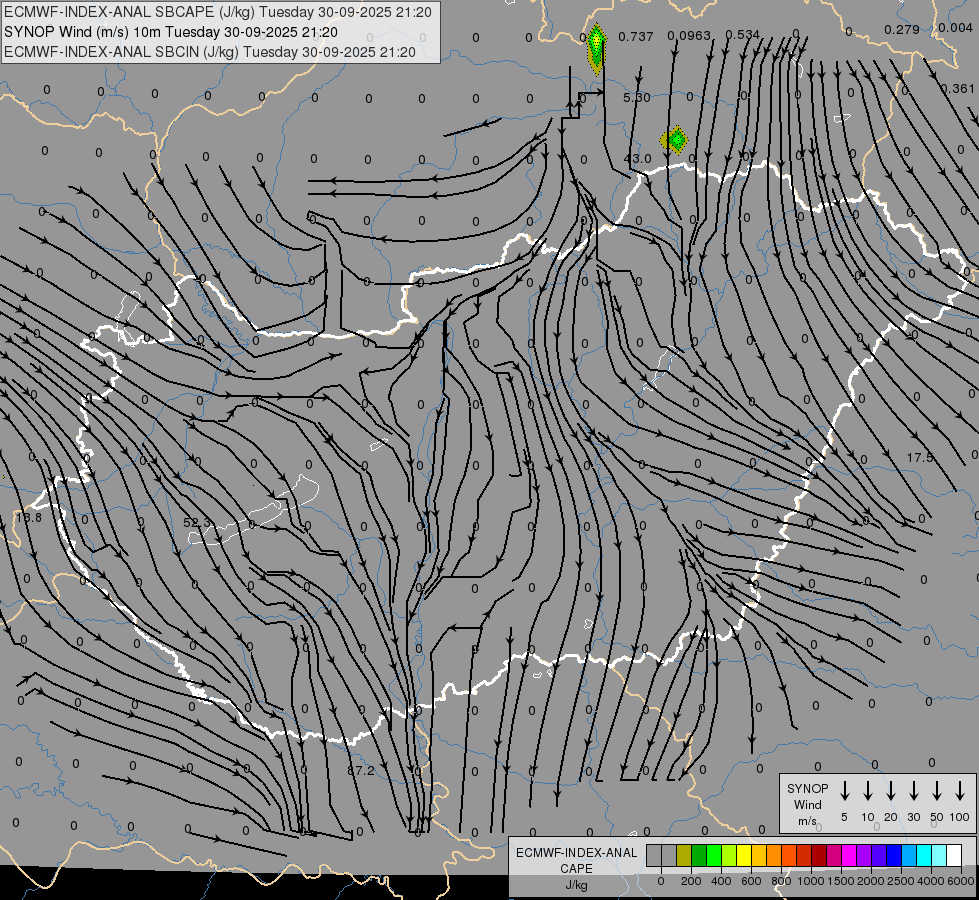Pick the pure blue CAPE legend swatch
Image resolution: width=979 pixels, height=900 pixels.
894,856
